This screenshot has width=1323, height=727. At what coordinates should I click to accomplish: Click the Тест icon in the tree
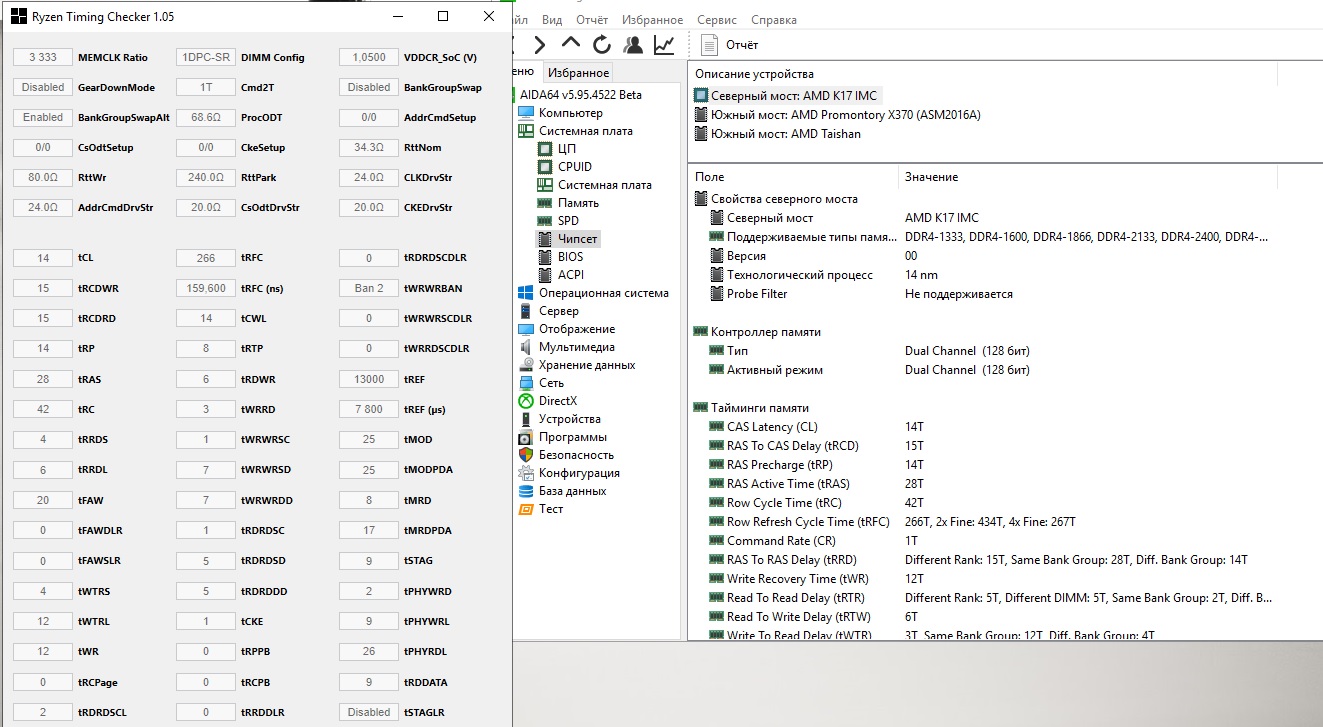coord(526,509)
